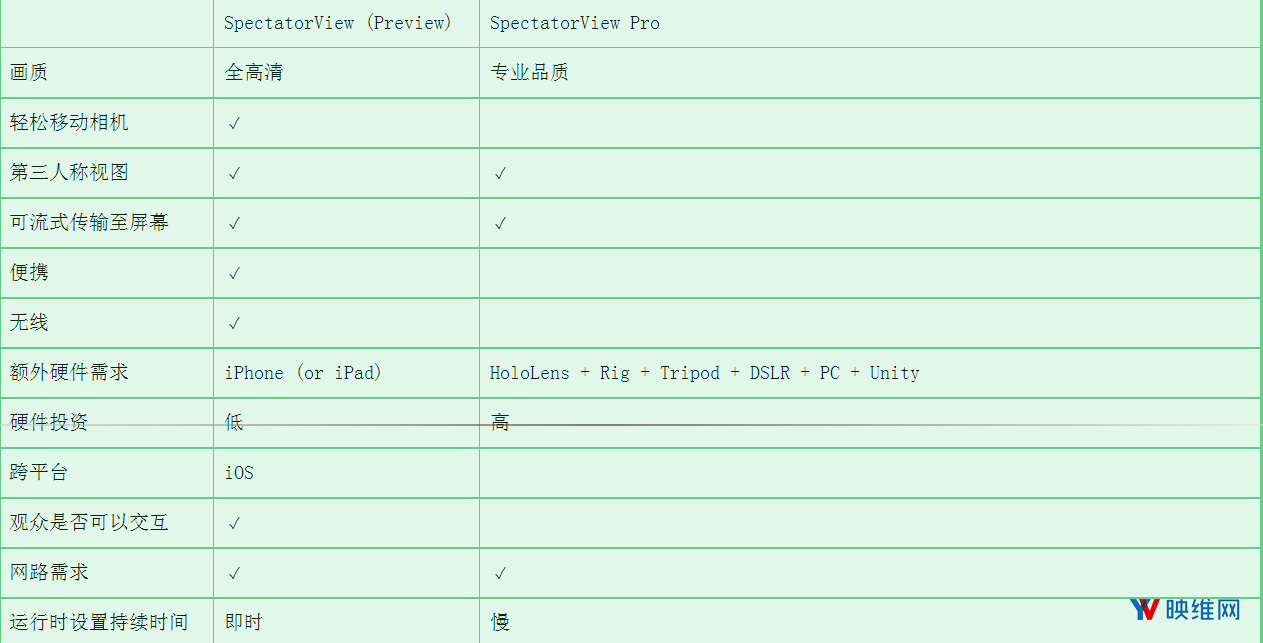
Task: Click the Preview checkmark in the 无线 row
Action: [234, 323]
